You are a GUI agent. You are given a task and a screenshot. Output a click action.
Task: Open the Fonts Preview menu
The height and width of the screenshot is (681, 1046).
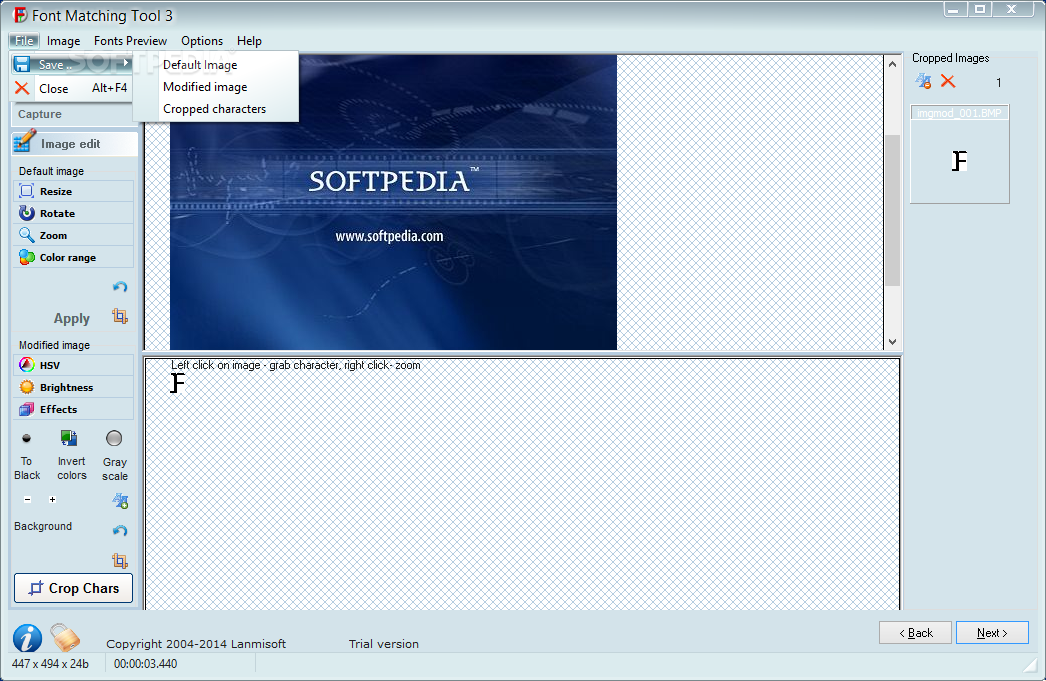[130, 41]
